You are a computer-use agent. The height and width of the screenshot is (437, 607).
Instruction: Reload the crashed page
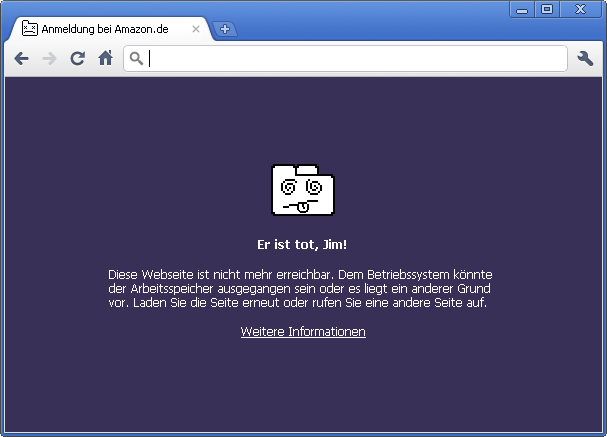click(77, 58)
